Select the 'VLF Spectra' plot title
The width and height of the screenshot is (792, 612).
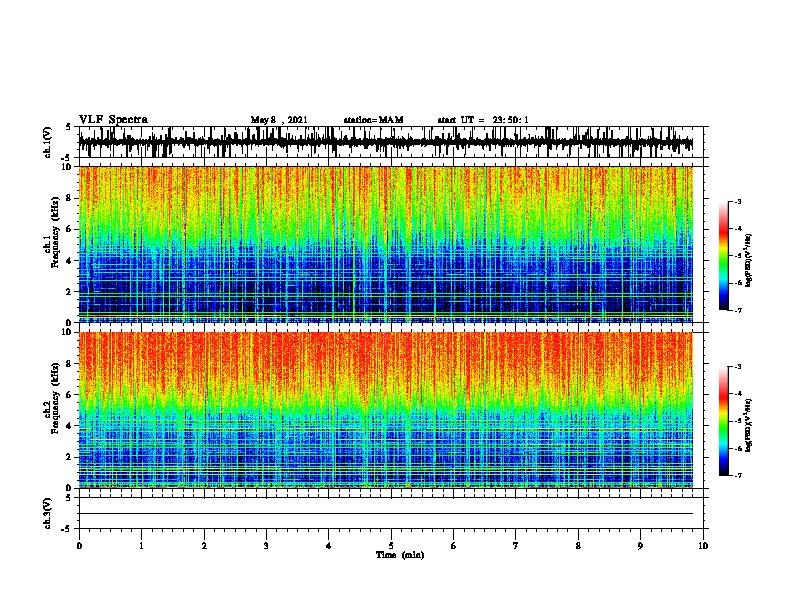click(113, 120)
